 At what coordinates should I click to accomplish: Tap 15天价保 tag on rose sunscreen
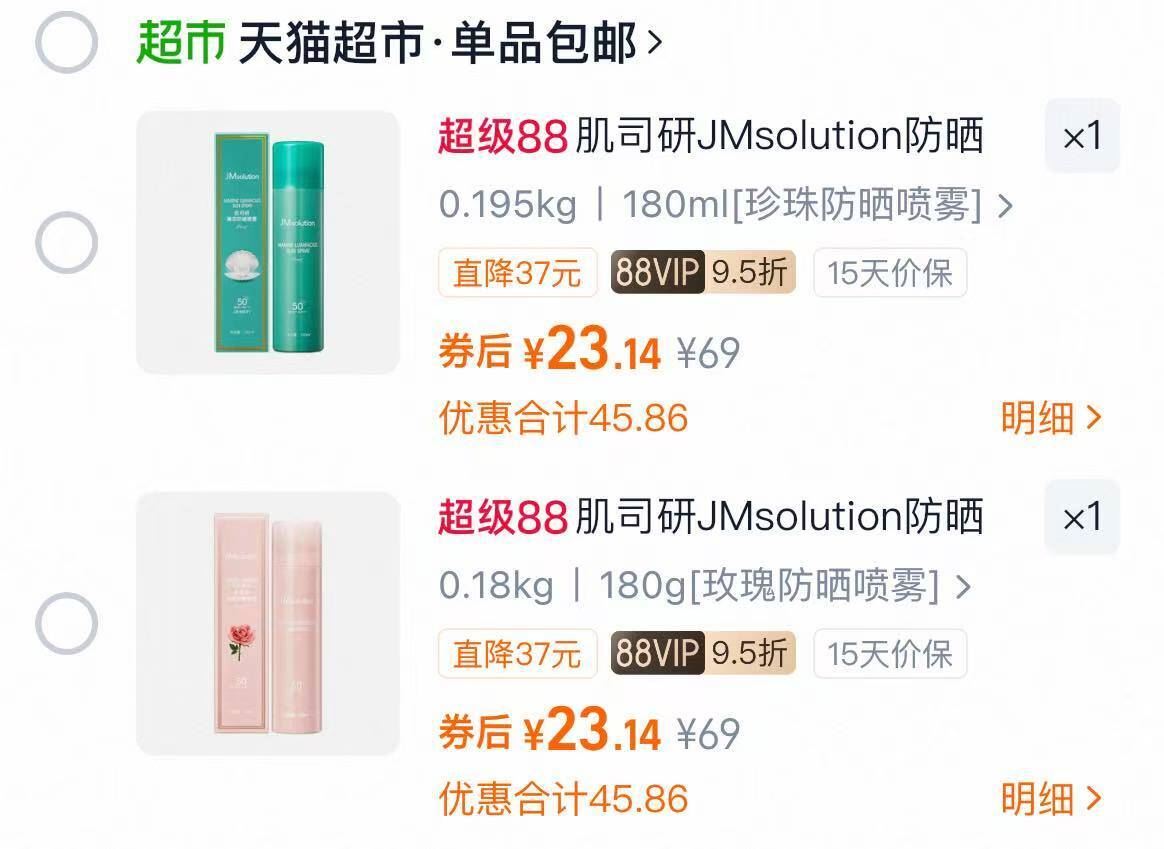point(890,653)
